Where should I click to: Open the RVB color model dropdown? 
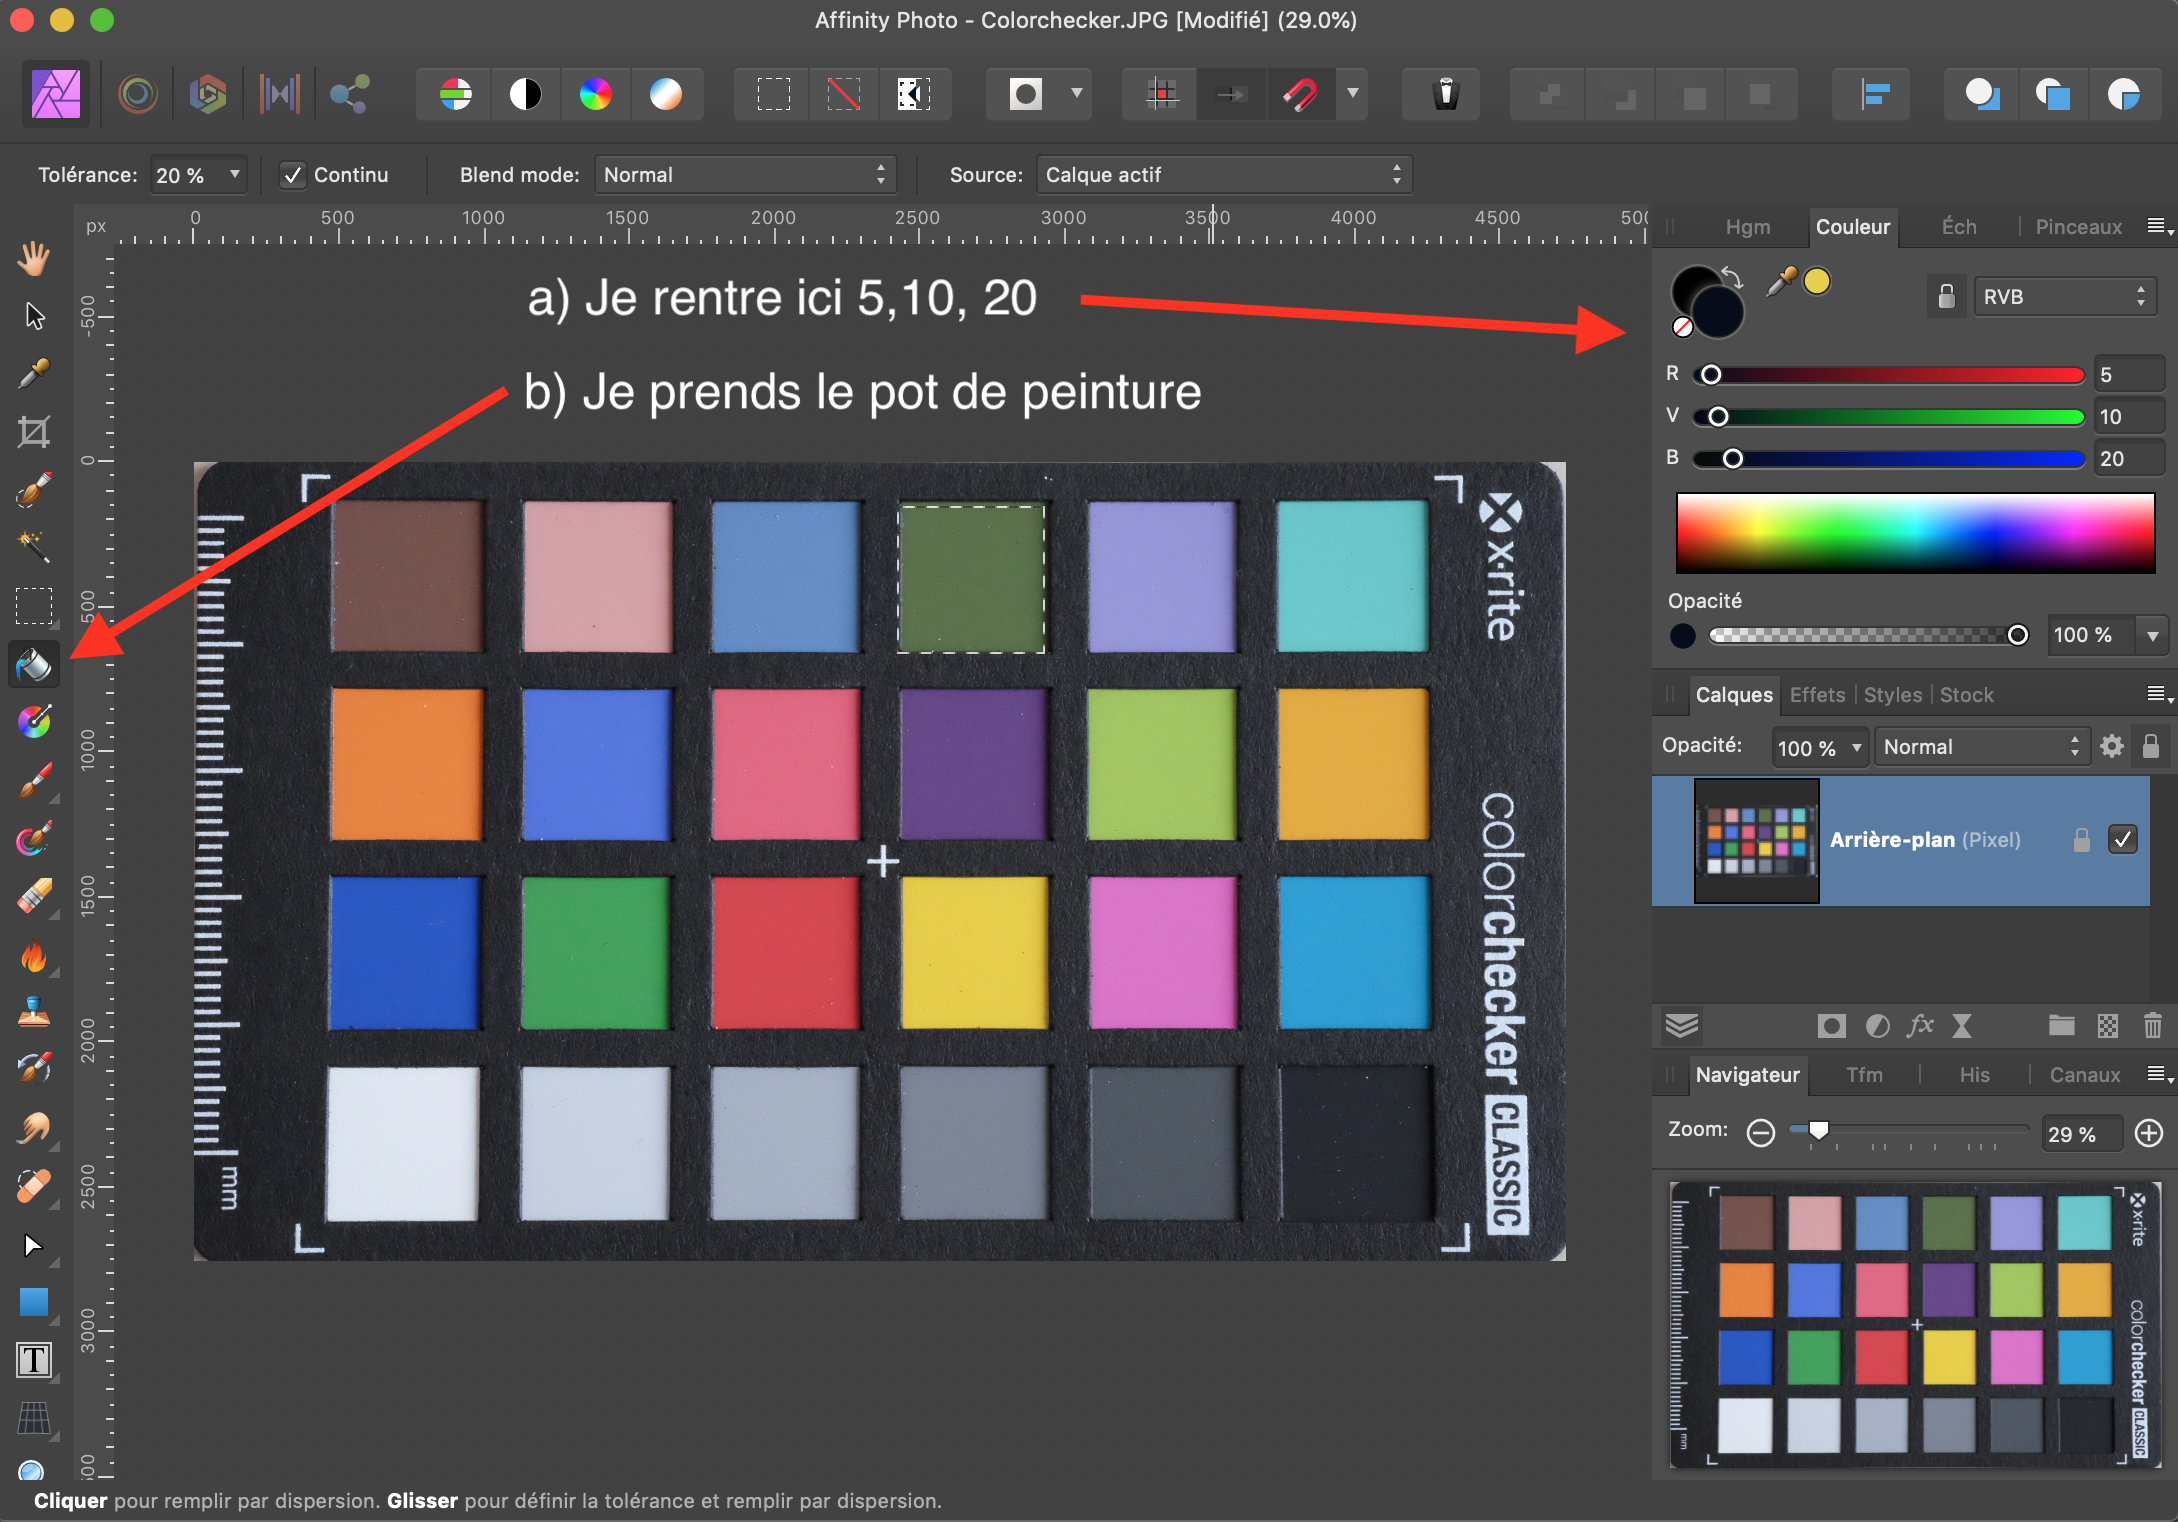2064,297
